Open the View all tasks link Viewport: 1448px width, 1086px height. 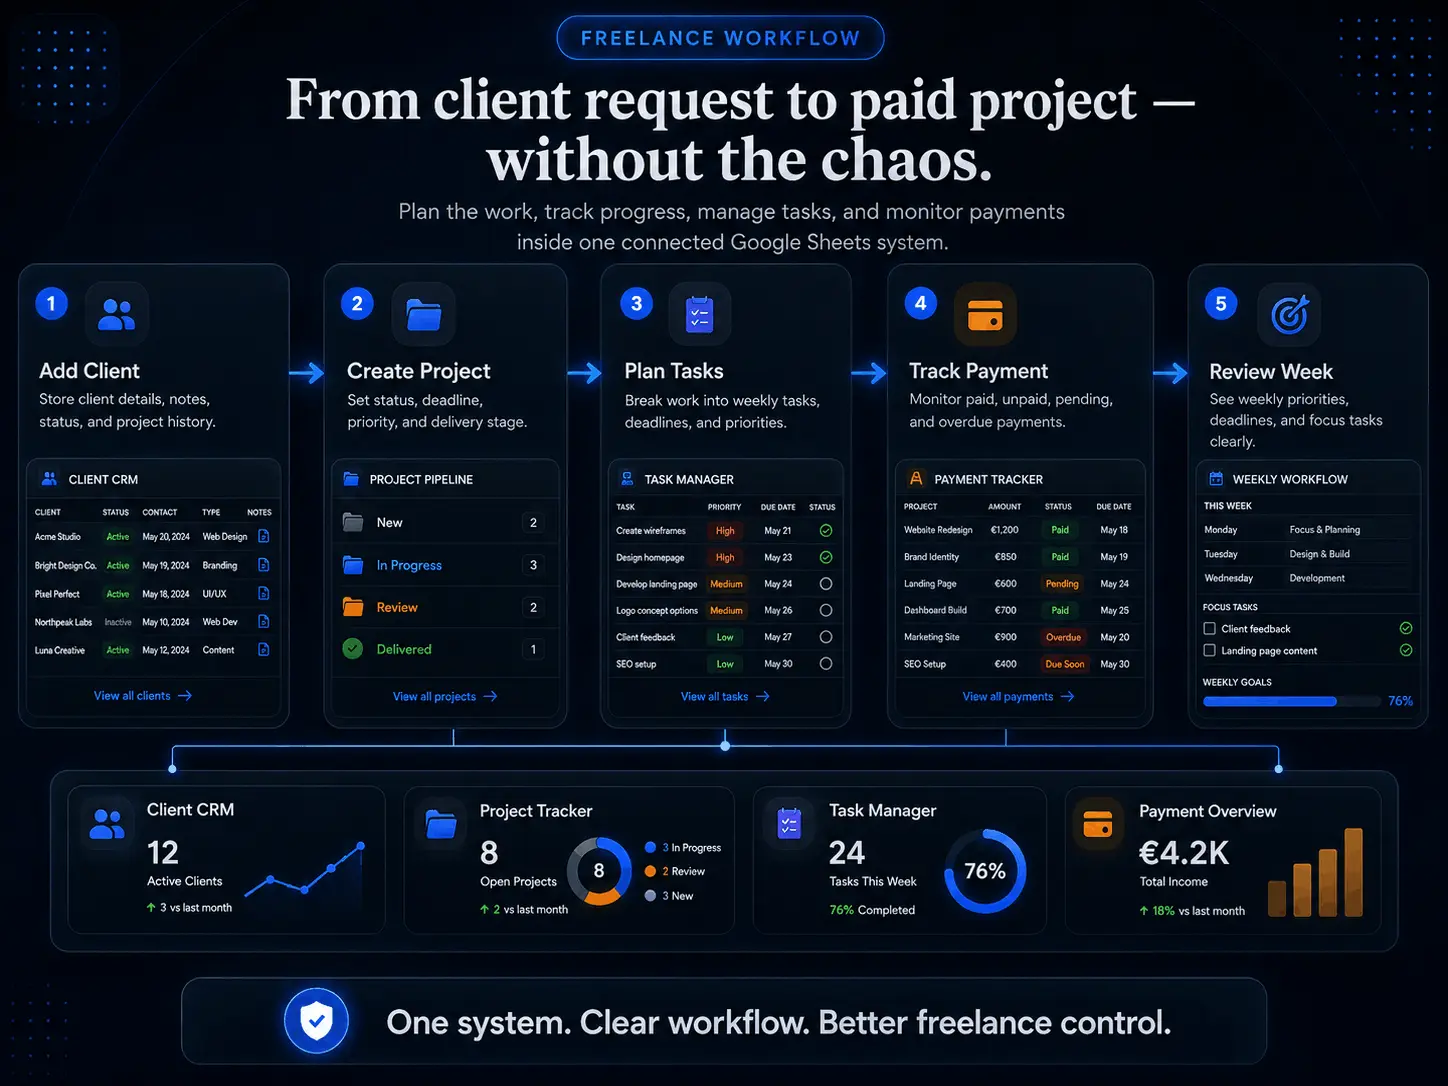725,697
